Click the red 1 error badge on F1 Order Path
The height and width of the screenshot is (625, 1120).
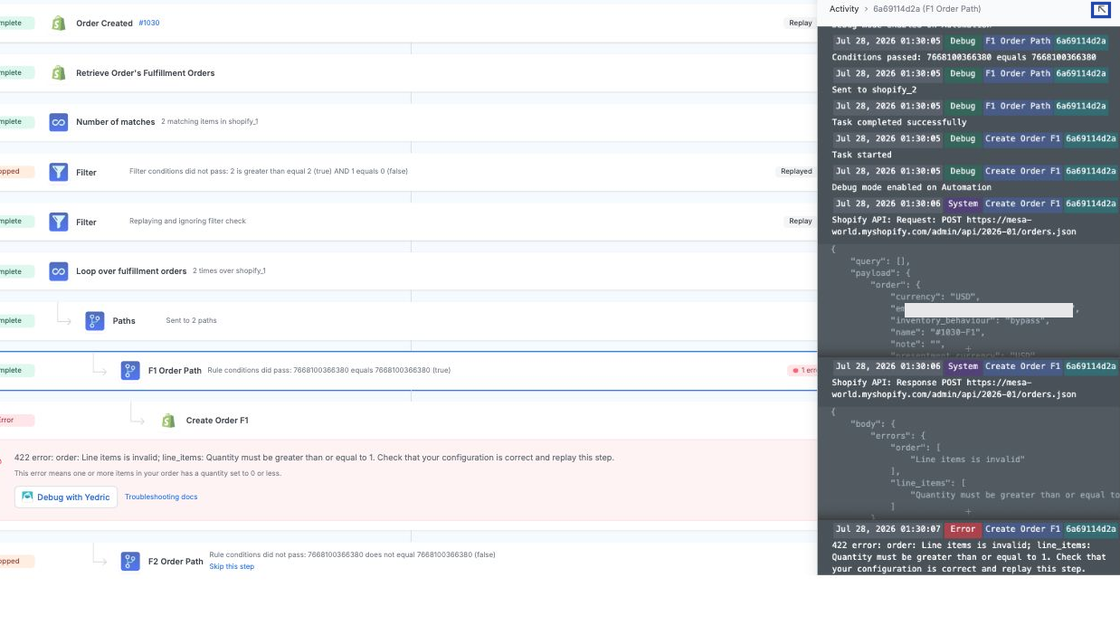(x=802, y=371)
